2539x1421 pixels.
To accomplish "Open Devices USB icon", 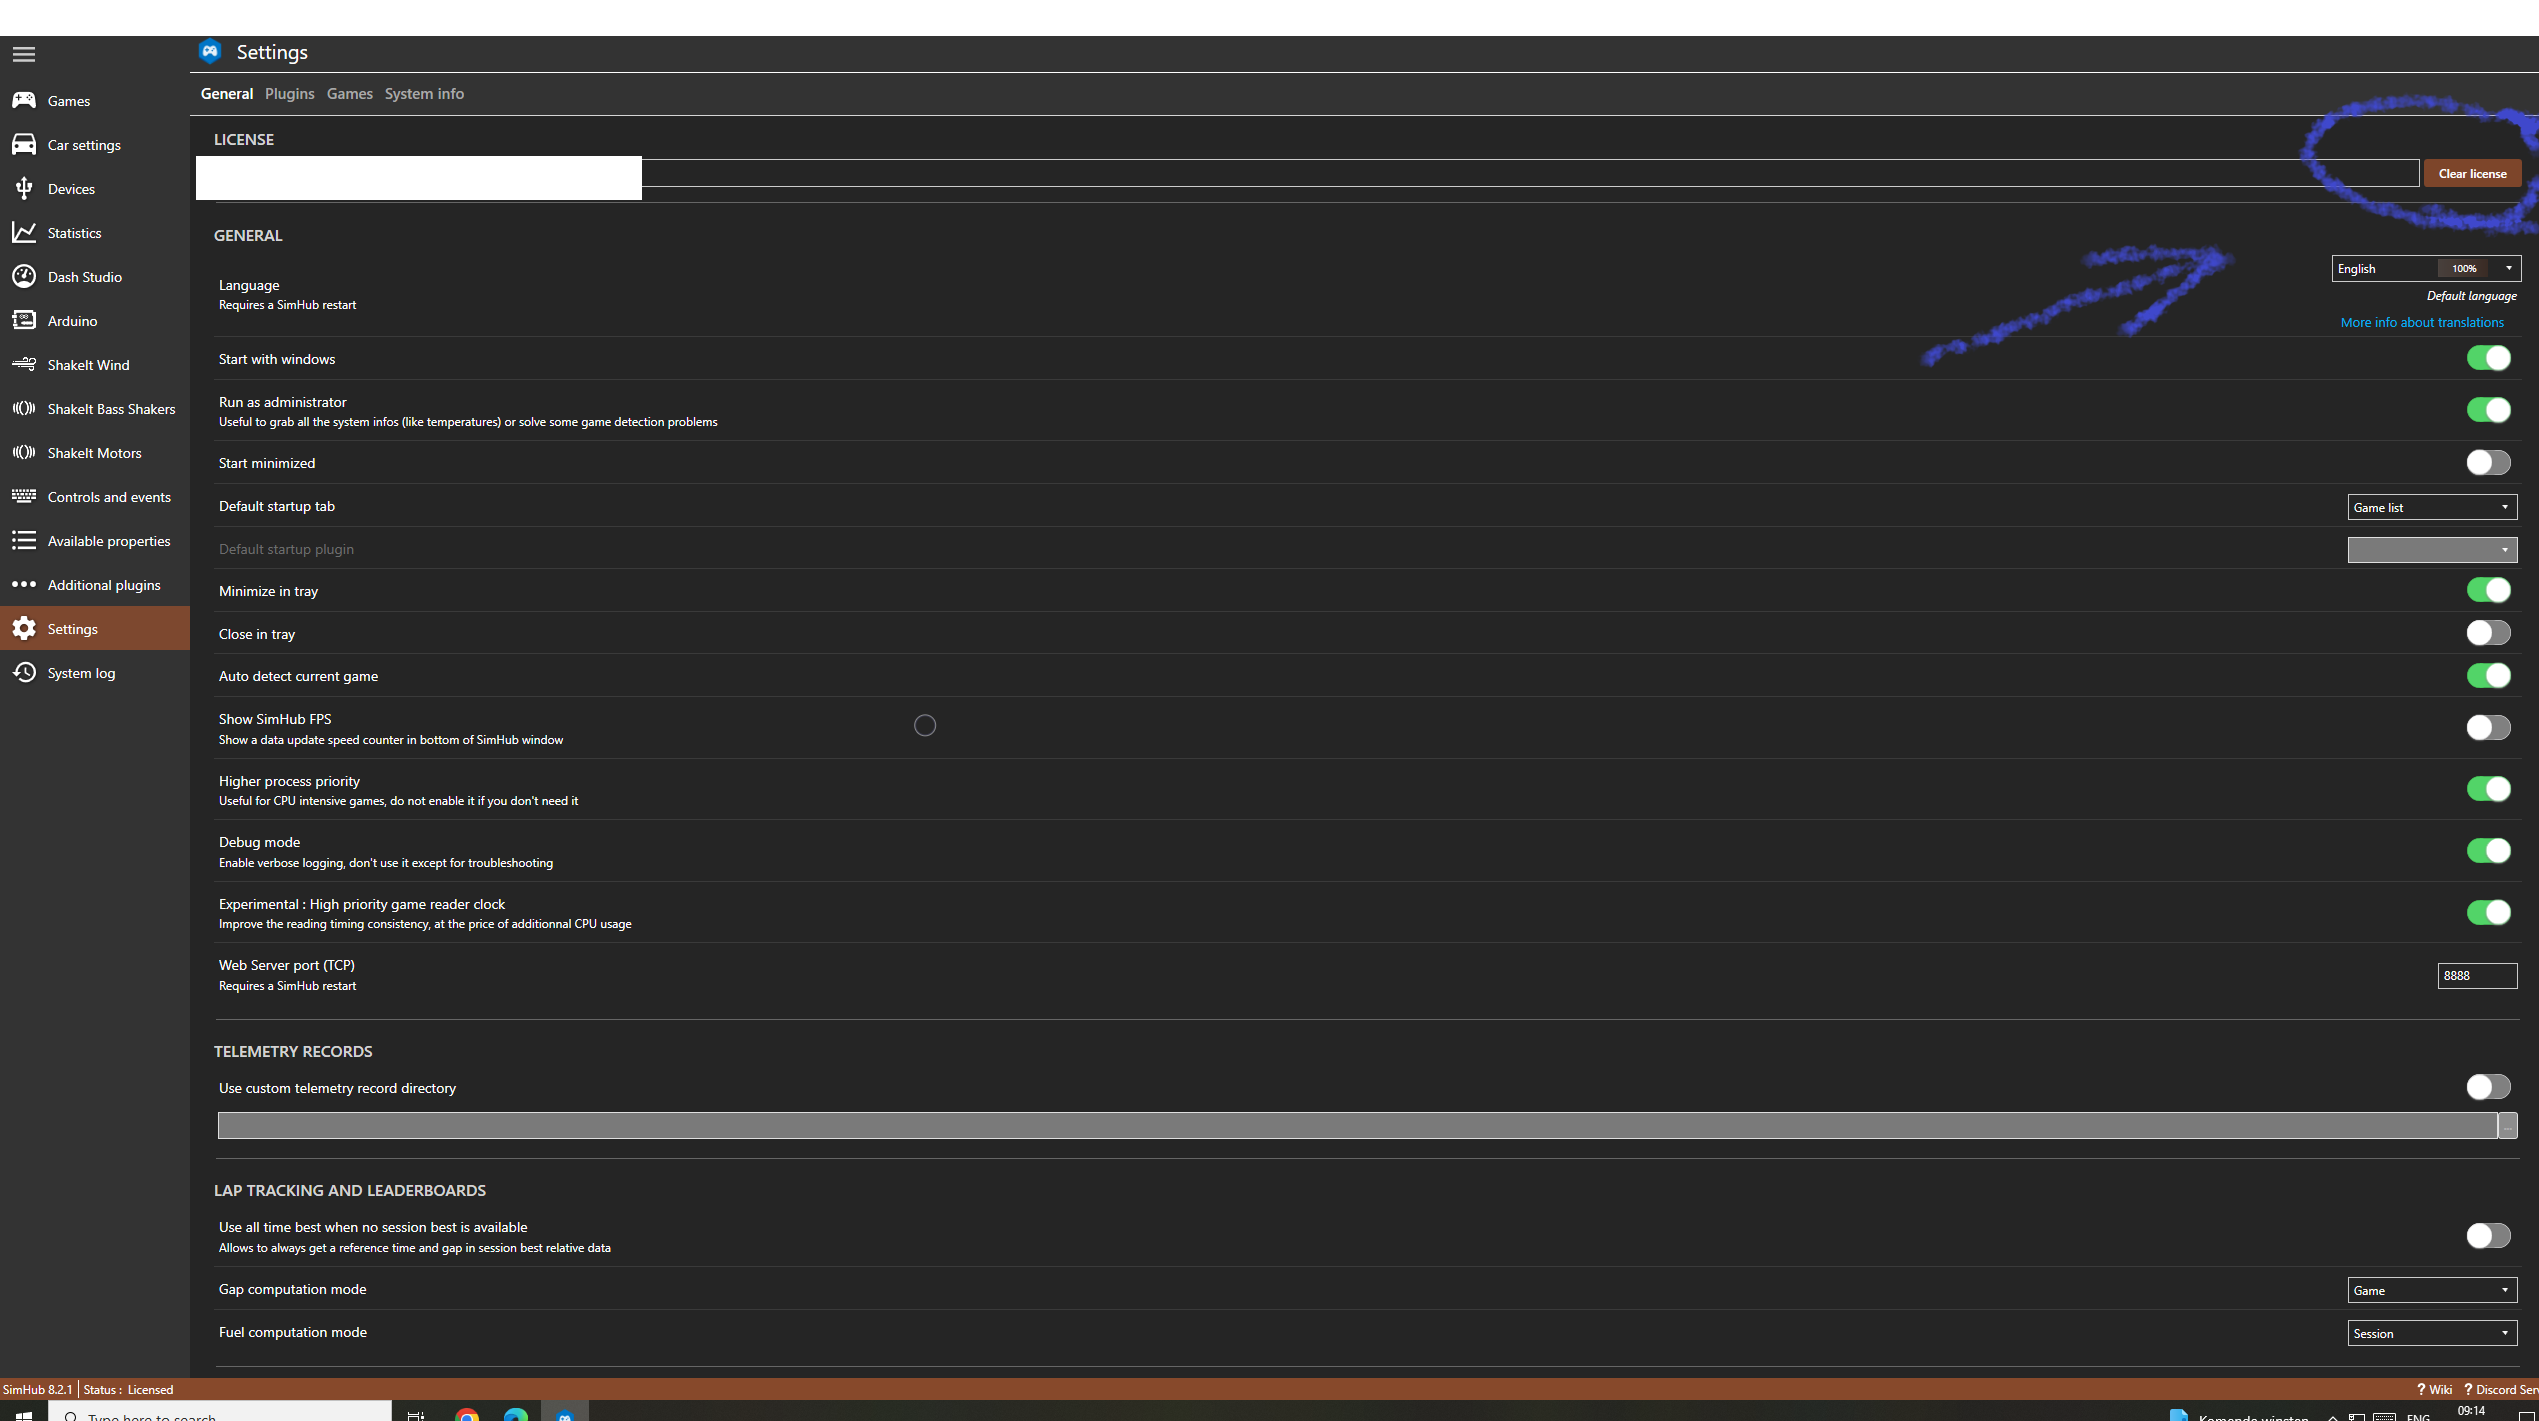I will click(x=24, y=189).
